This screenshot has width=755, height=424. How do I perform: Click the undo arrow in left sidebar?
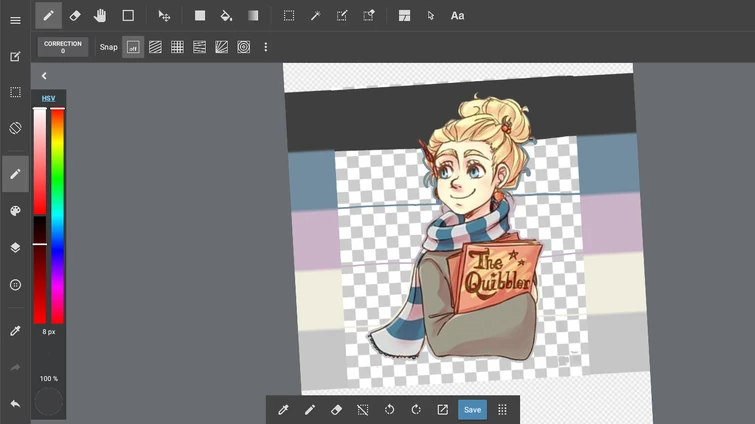click(15, 404)
